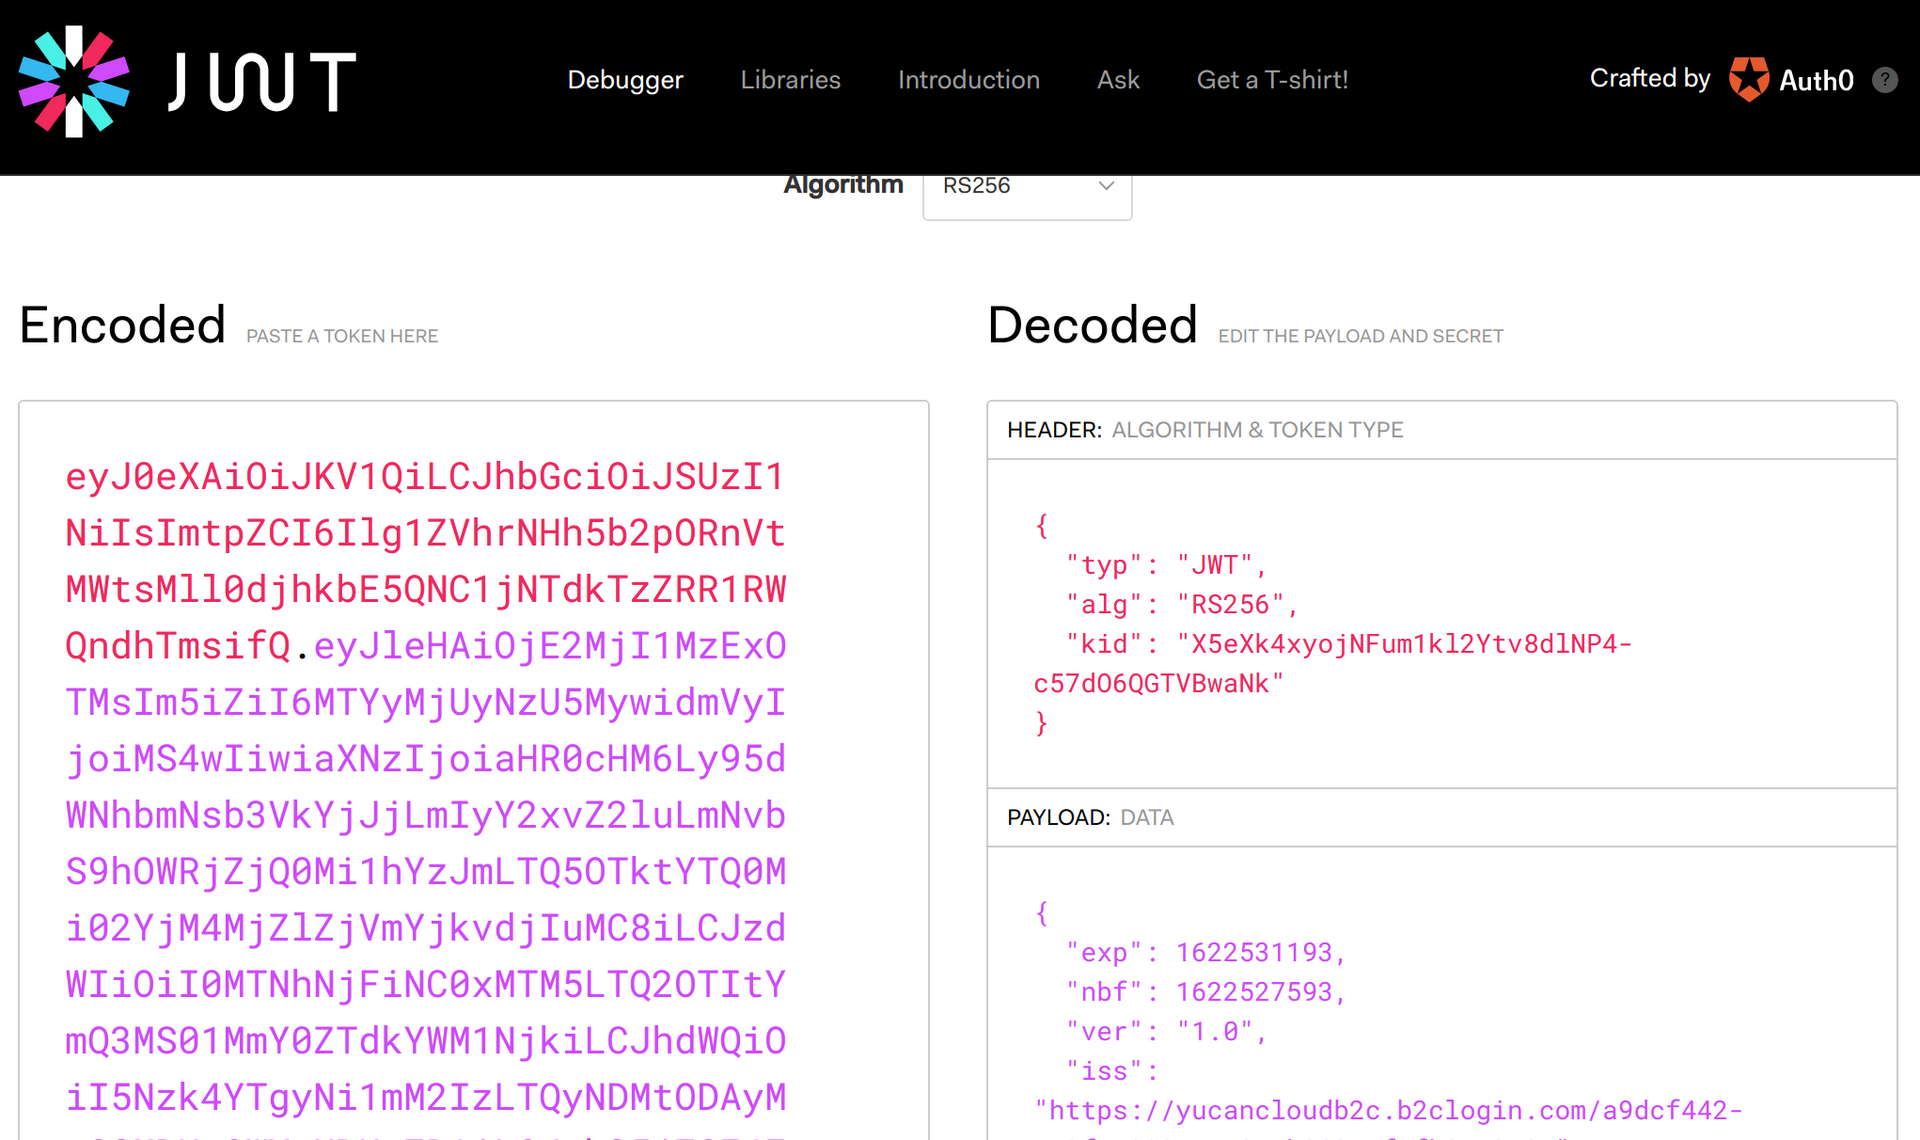Click the Auth0 shield logo icon
The width and height of the screenshot is (1920, 1140).
pyautogui.click(x=1748, y=79)
